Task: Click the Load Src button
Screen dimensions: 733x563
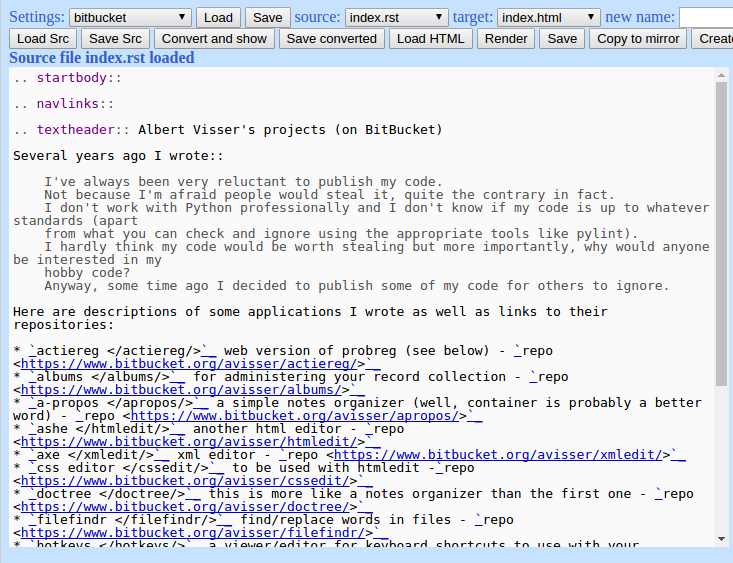Action: click(x=43, y=39)
